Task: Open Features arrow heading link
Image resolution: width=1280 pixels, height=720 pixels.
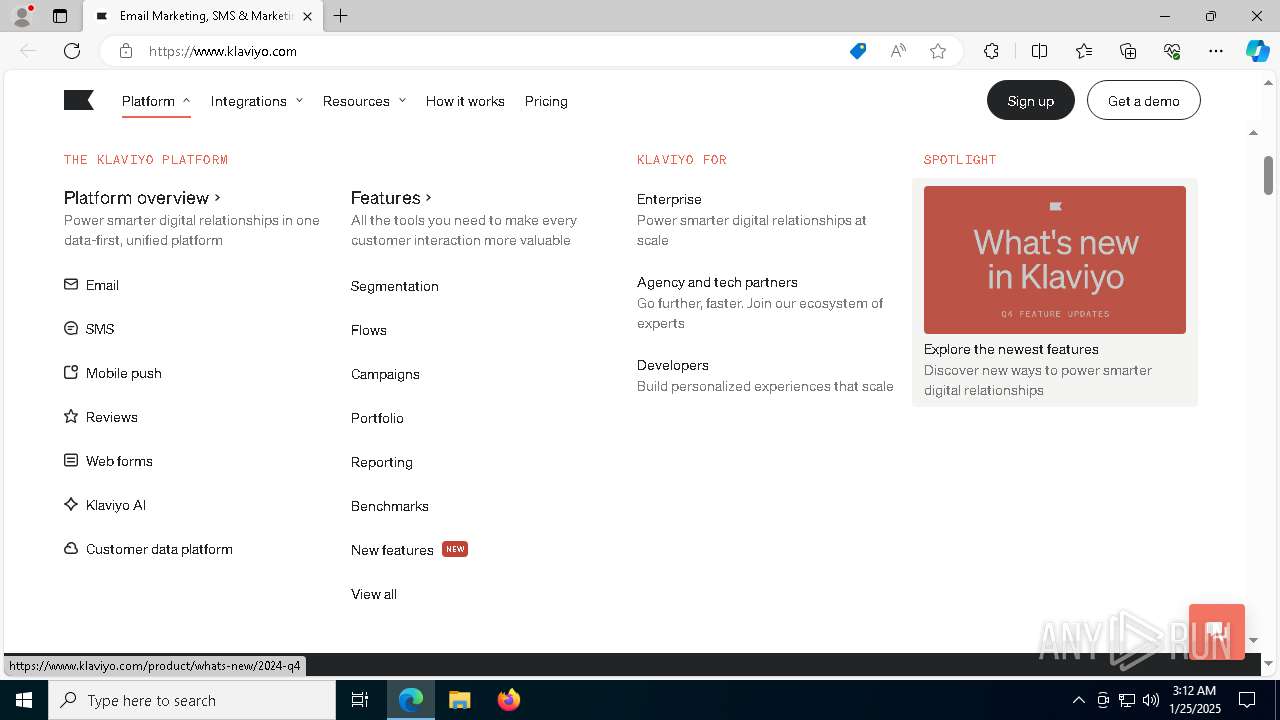Action: click(391, 198)
